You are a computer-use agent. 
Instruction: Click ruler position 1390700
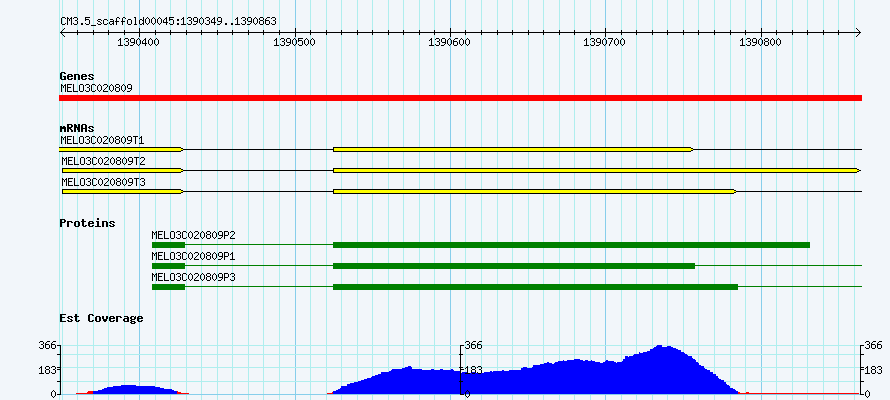(x=605, y=42)
